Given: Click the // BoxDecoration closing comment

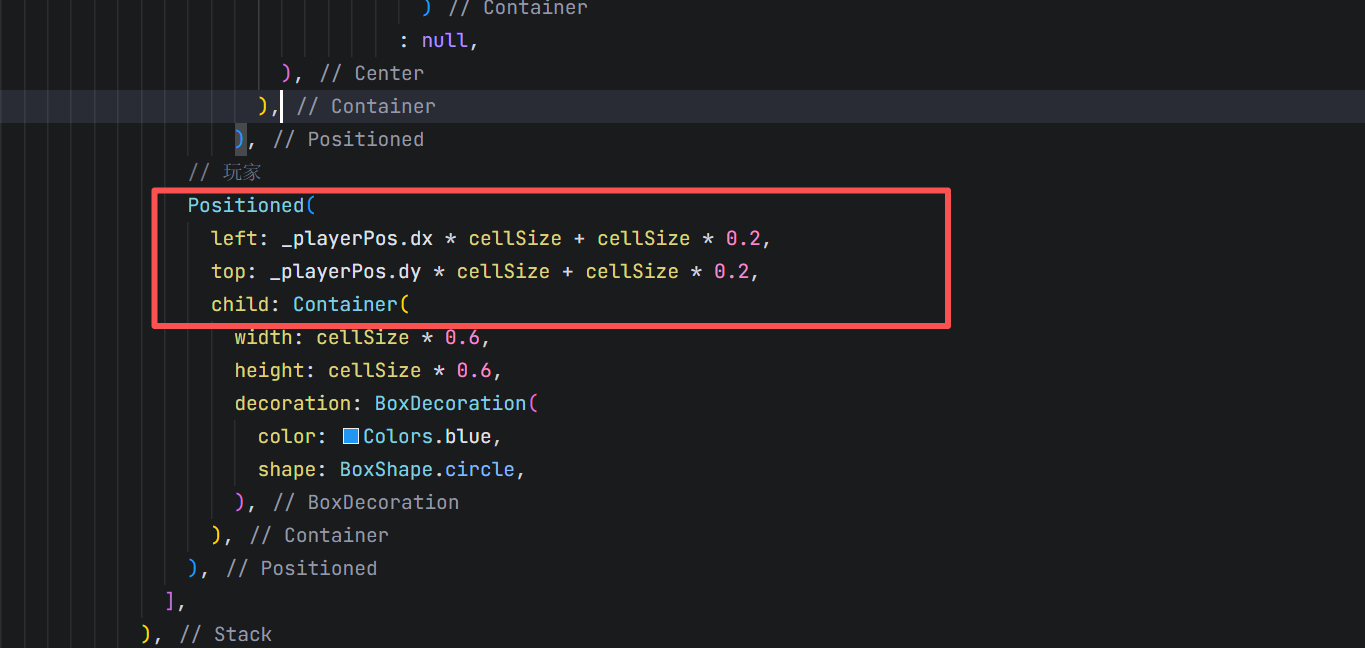Looking at the screenshot, I should point(366,502).
